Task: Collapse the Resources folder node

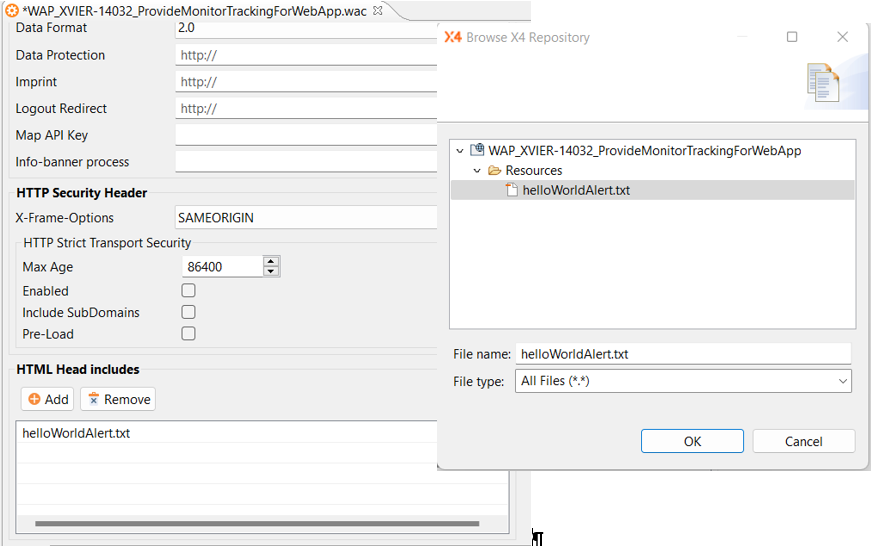Action: [x=478, y=171]
